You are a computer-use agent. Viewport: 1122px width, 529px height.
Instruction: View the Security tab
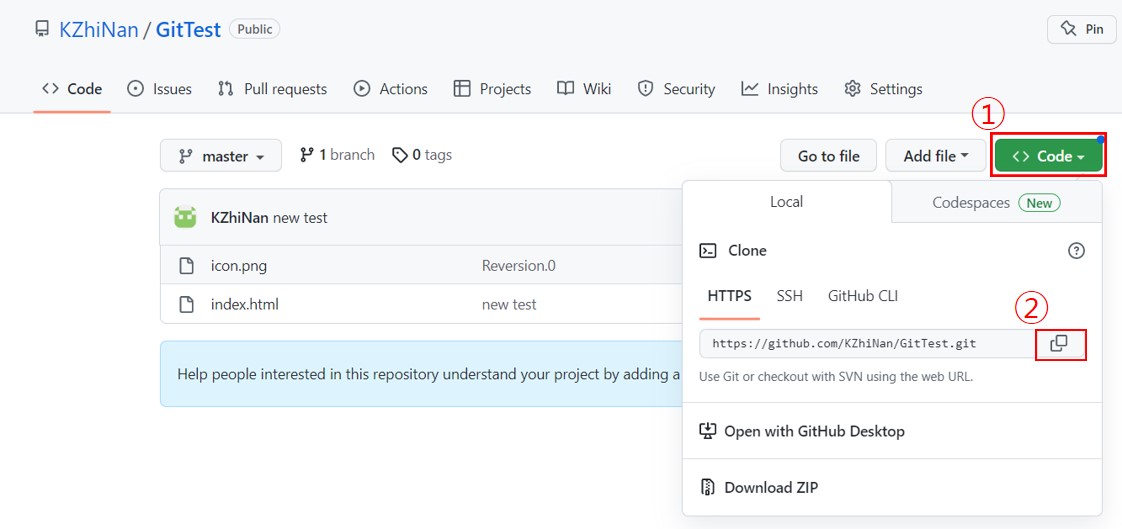coord(676,89)
